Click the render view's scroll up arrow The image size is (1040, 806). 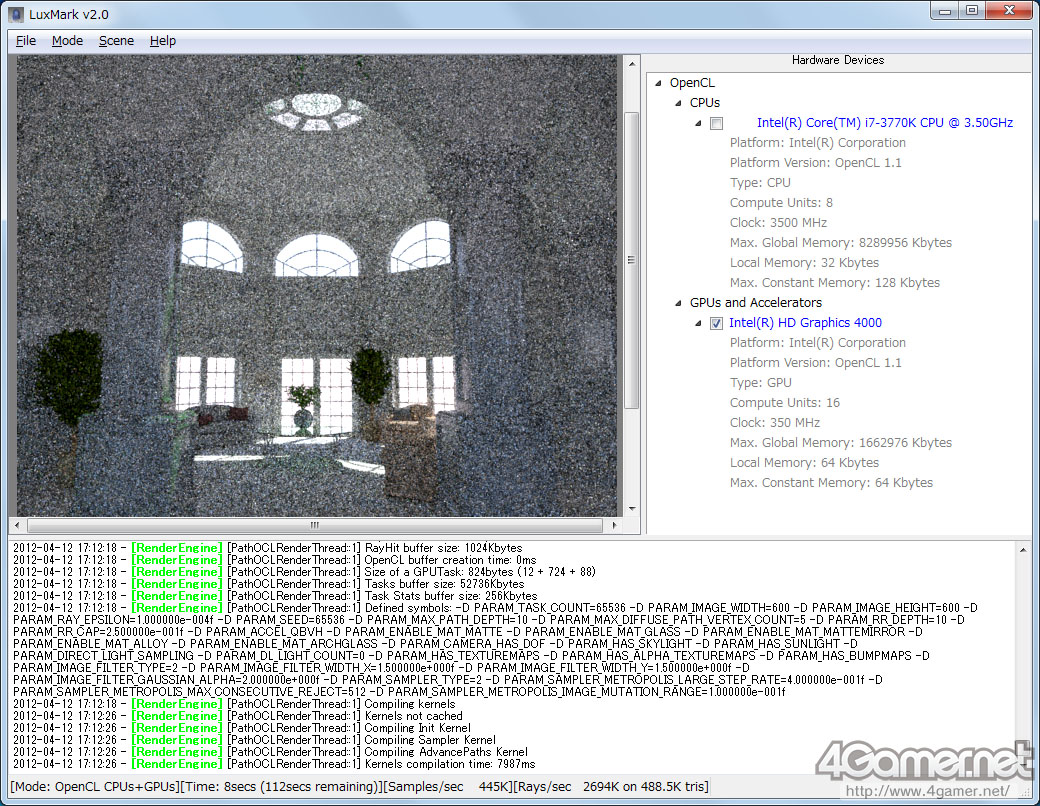pos(631,63)
